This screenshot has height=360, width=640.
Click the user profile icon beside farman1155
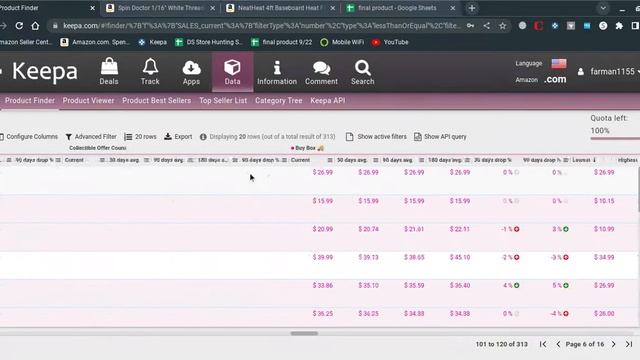click(580, 72)
